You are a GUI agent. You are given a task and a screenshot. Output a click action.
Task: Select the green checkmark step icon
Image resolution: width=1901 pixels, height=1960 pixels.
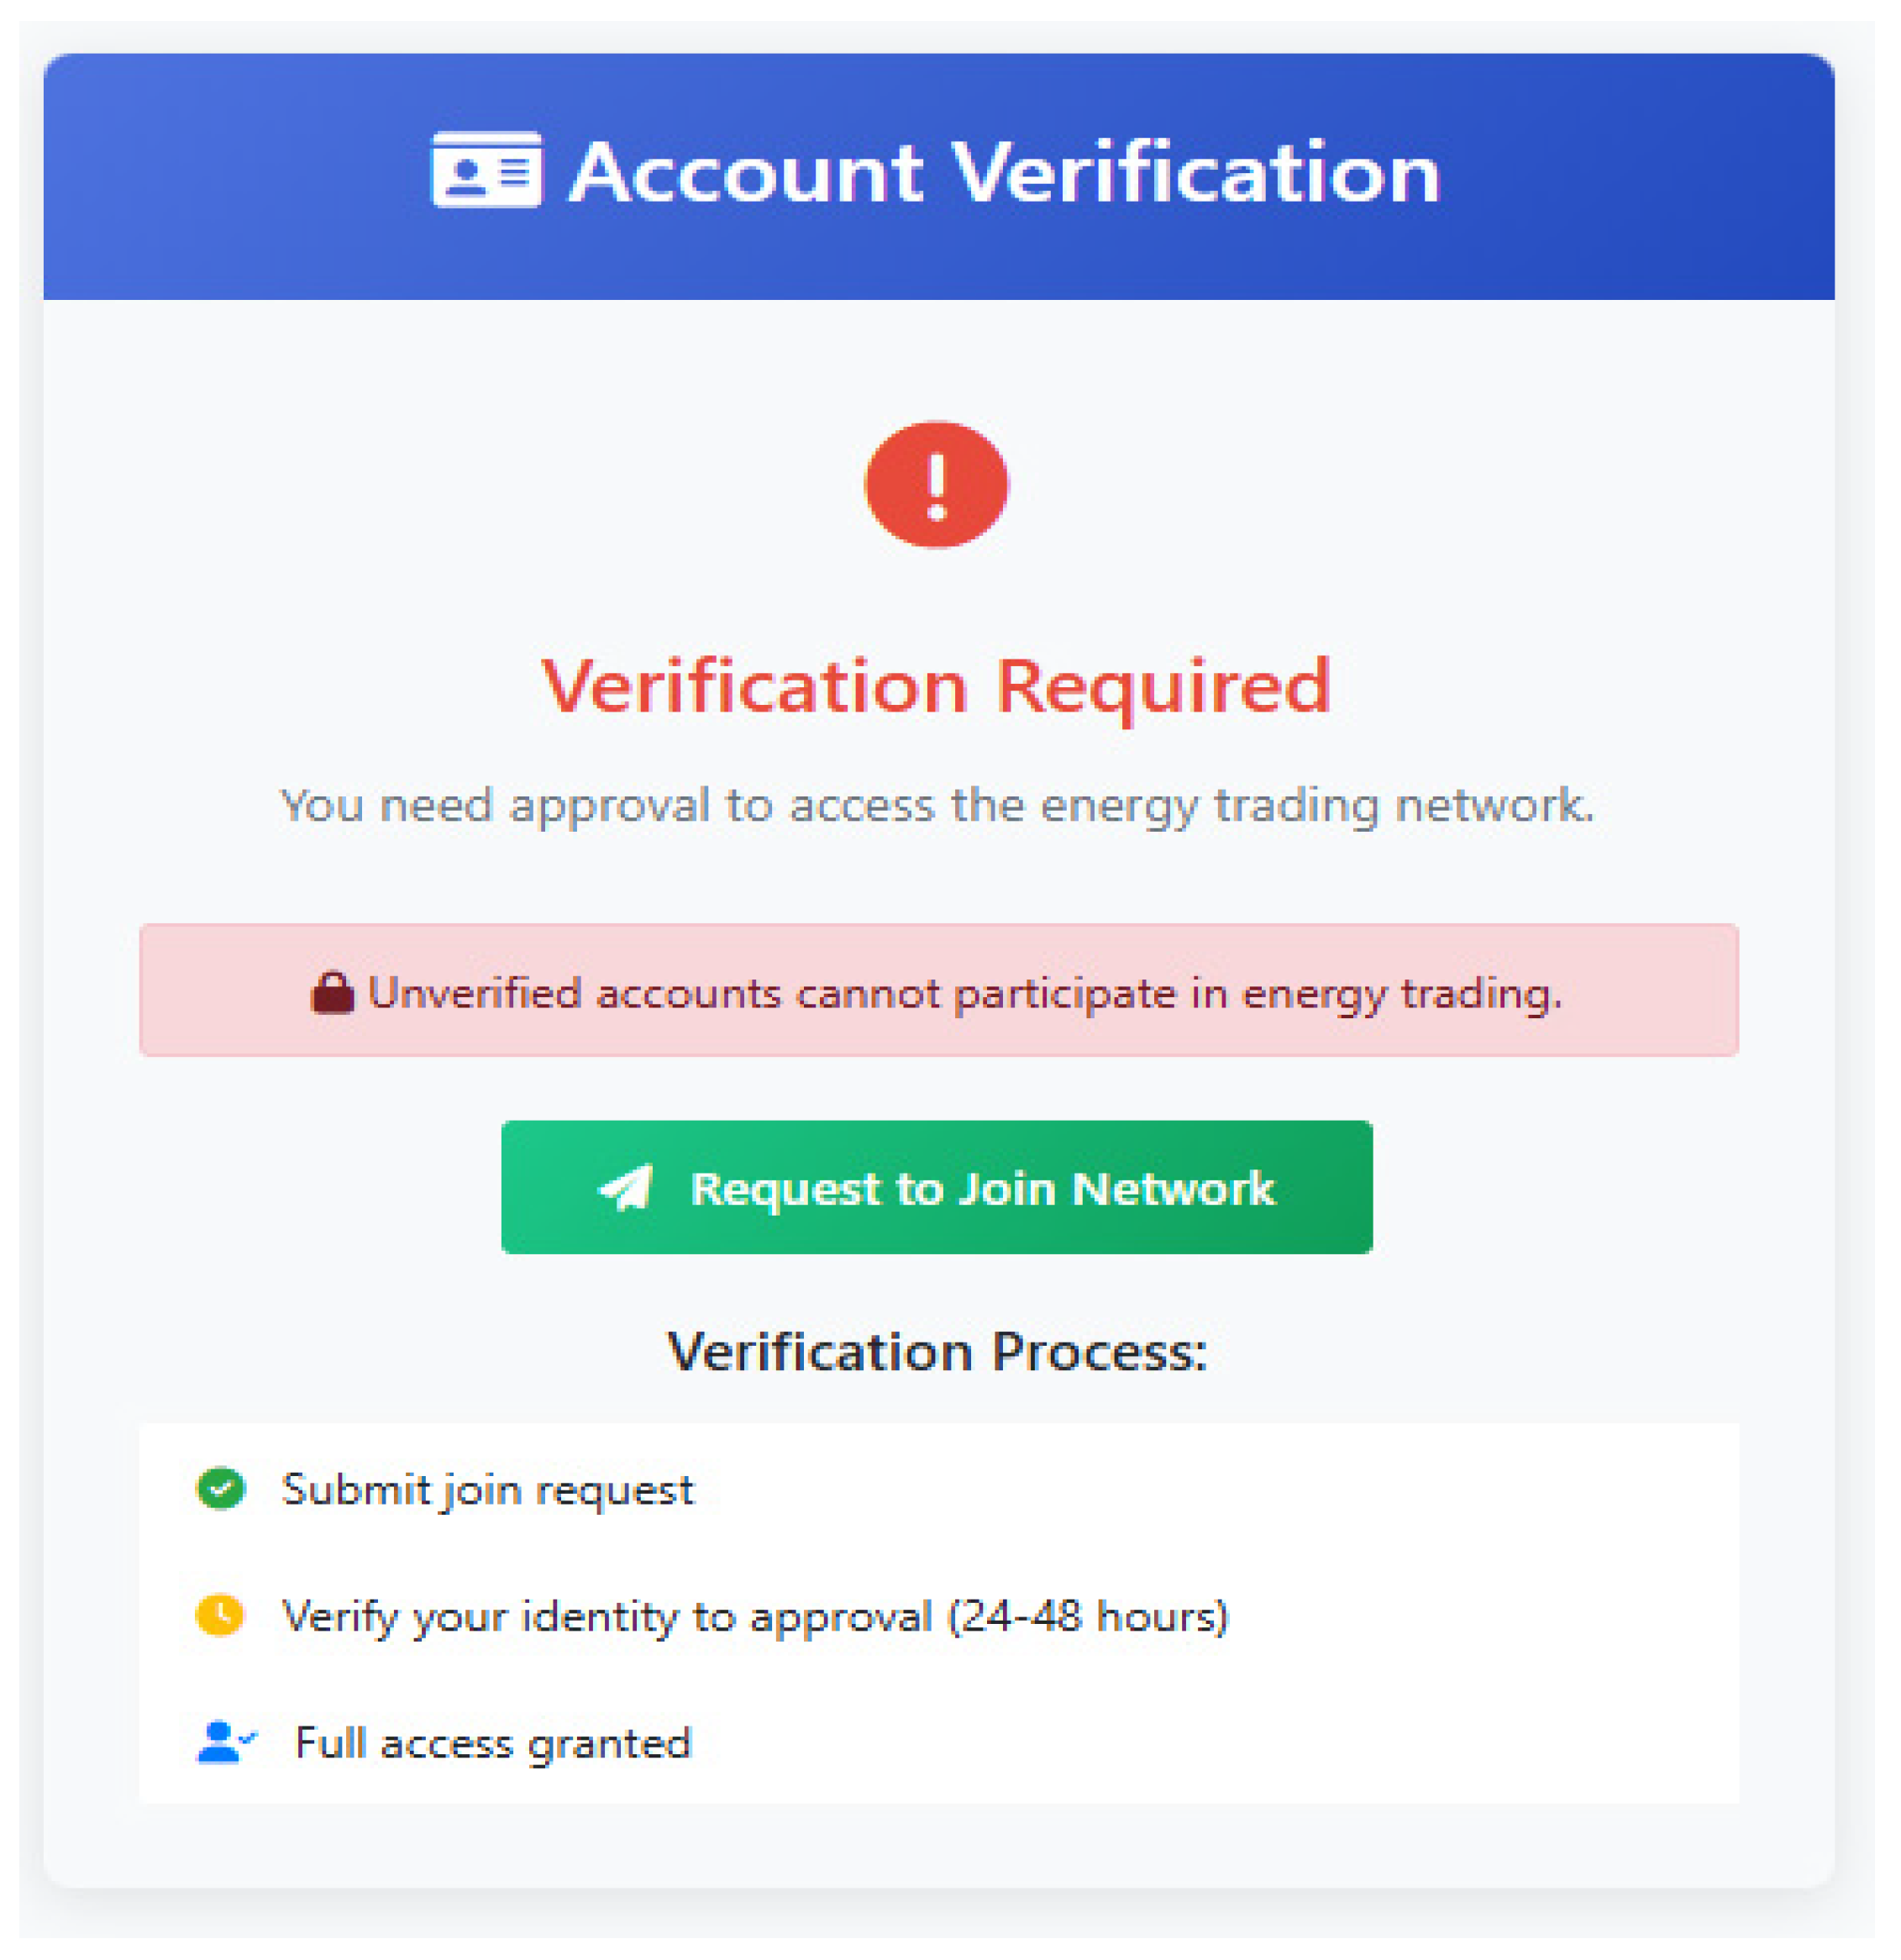[221, 1489]
